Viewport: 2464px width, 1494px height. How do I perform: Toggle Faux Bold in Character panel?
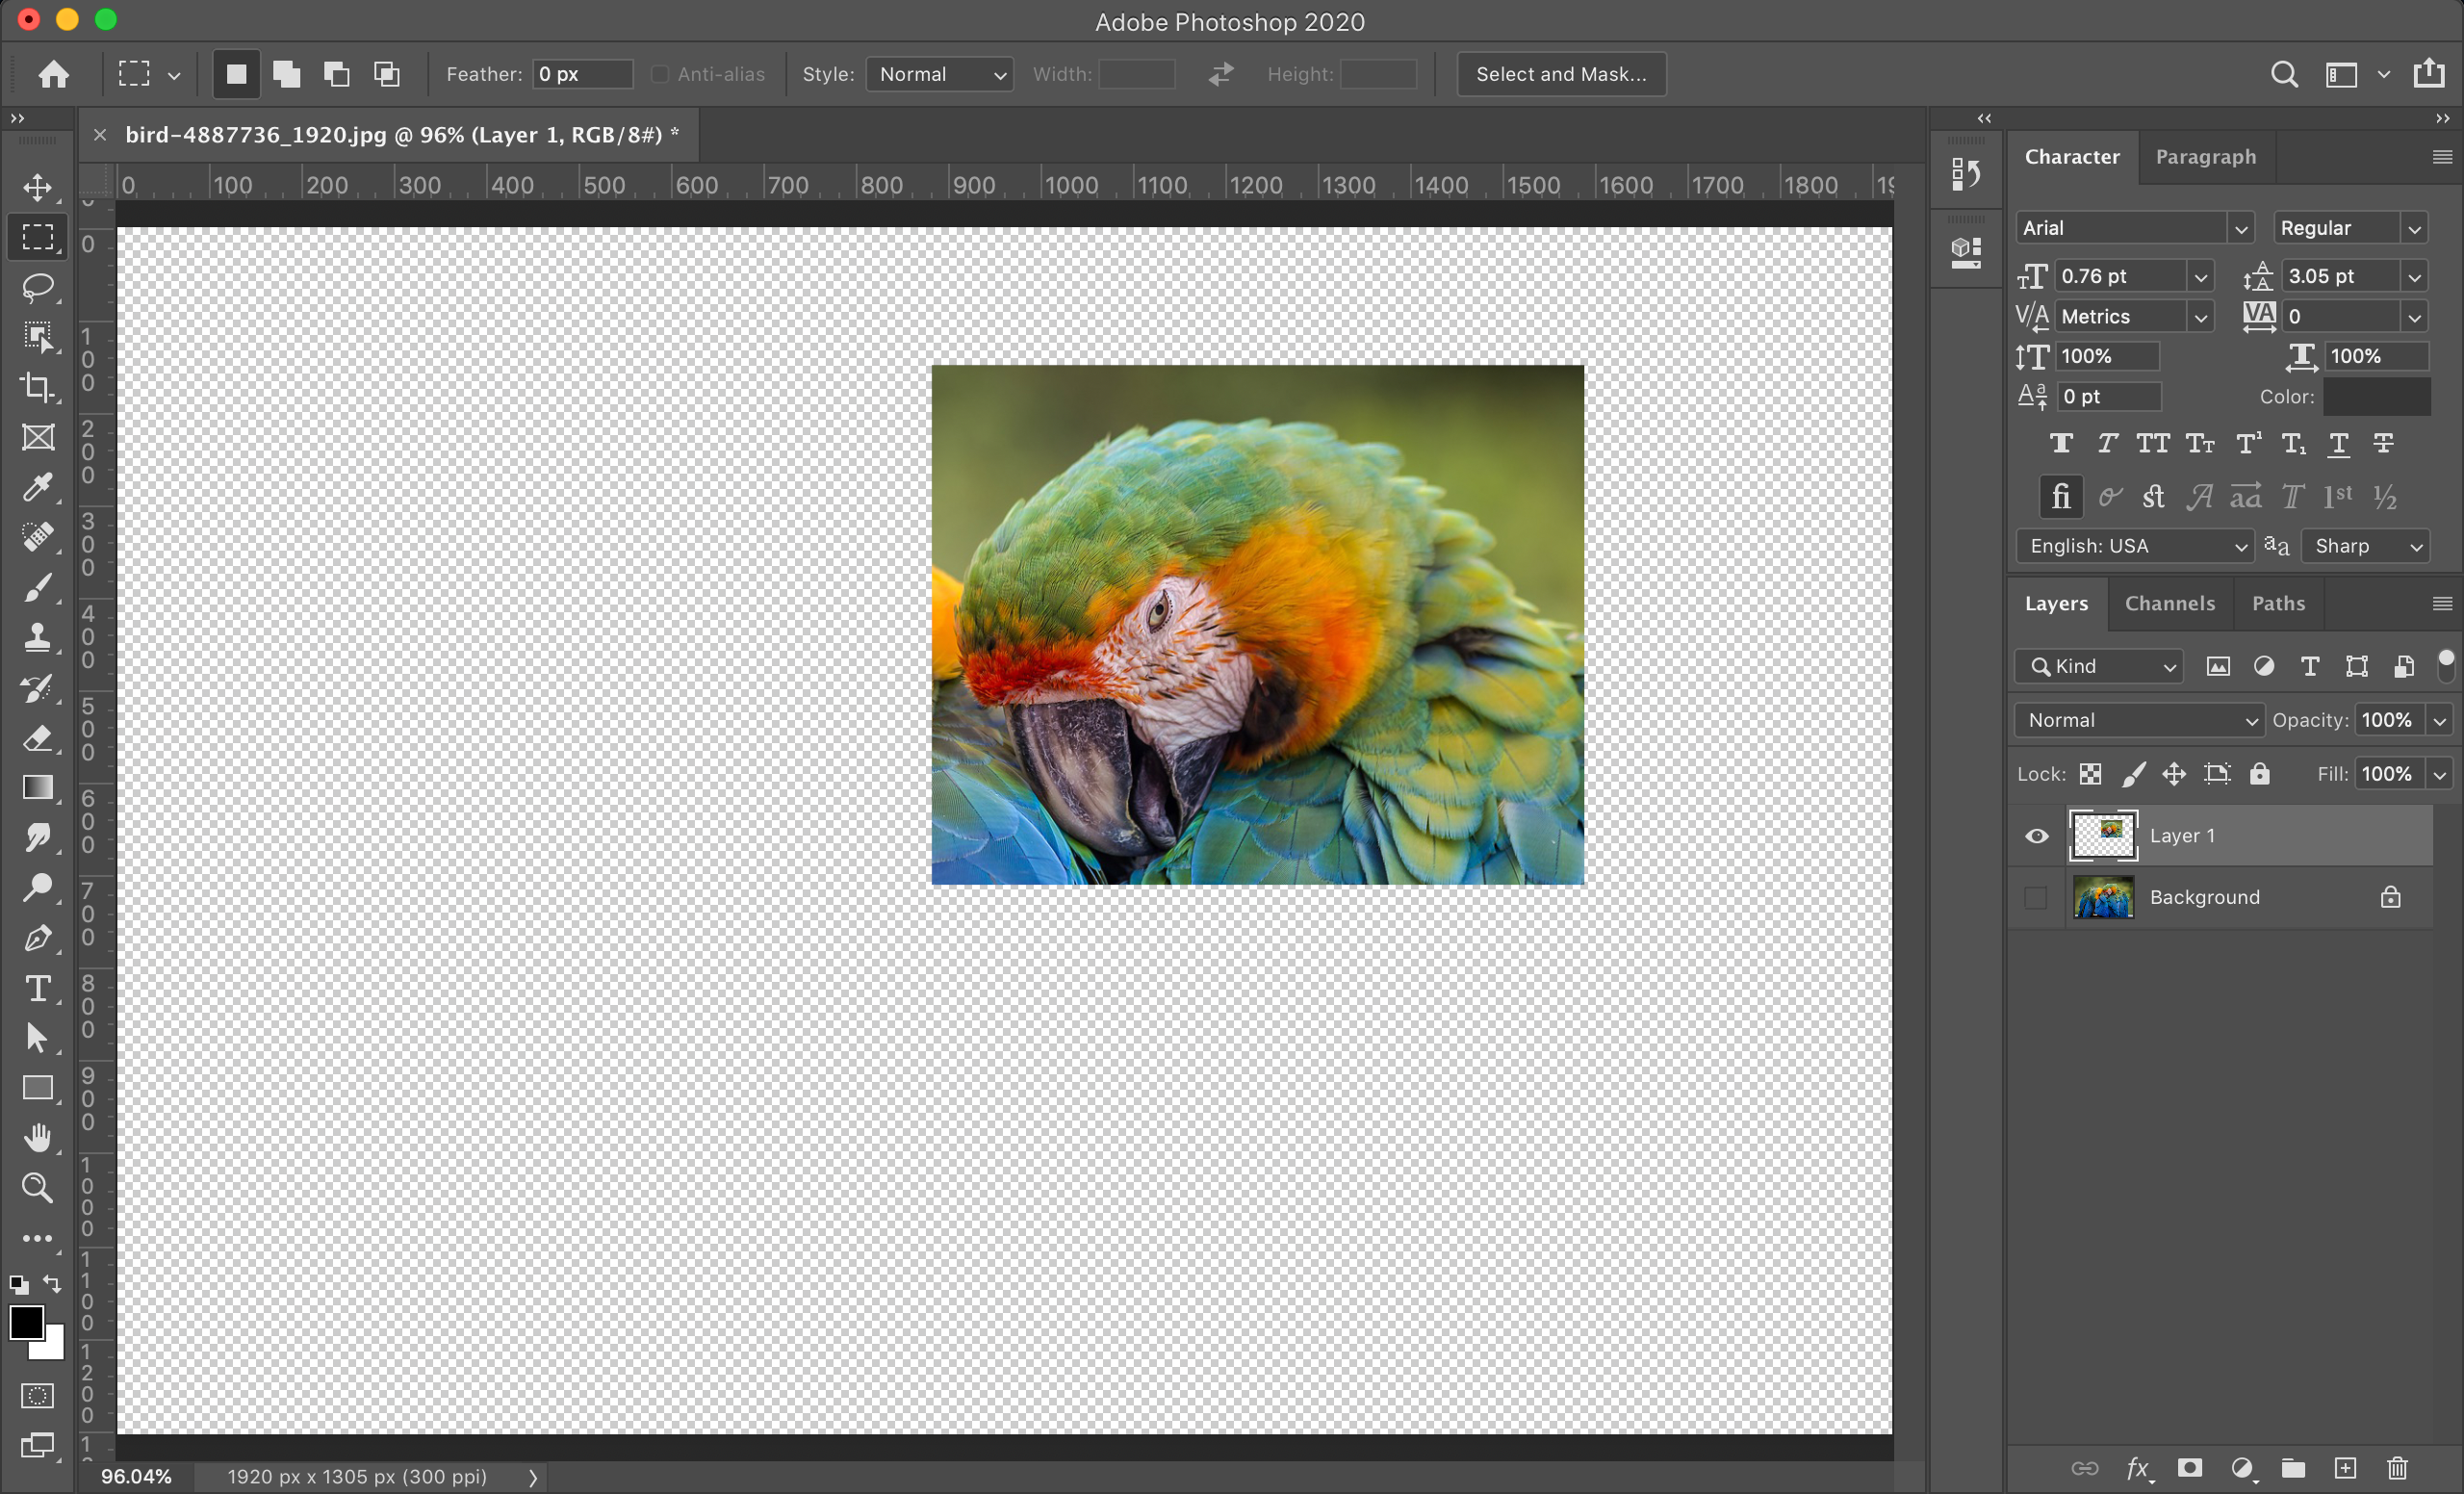(x=2060, y=443)
